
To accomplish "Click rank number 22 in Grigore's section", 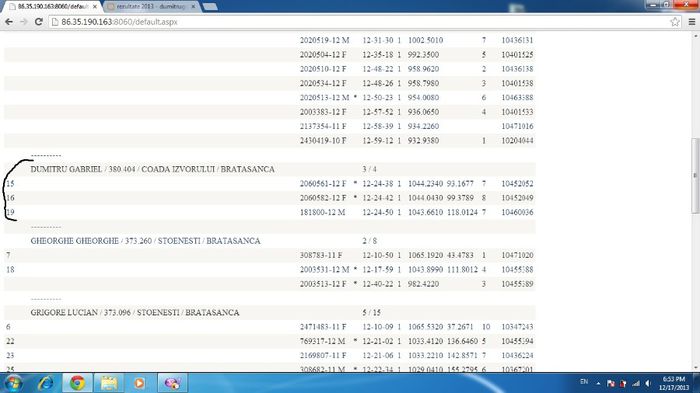I will [10, 341].
